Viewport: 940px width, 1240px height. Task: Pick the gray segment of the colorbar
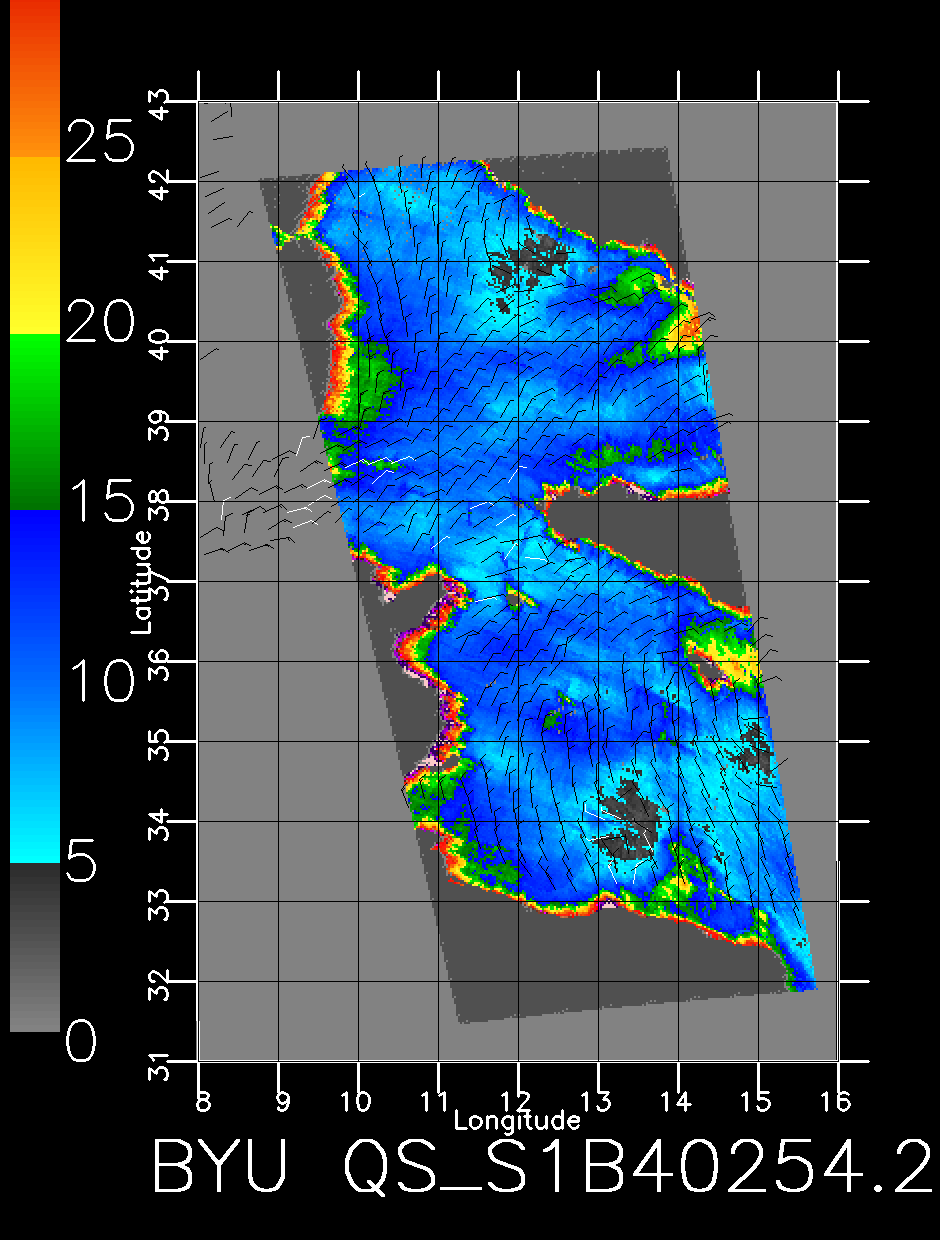[34, 947]
